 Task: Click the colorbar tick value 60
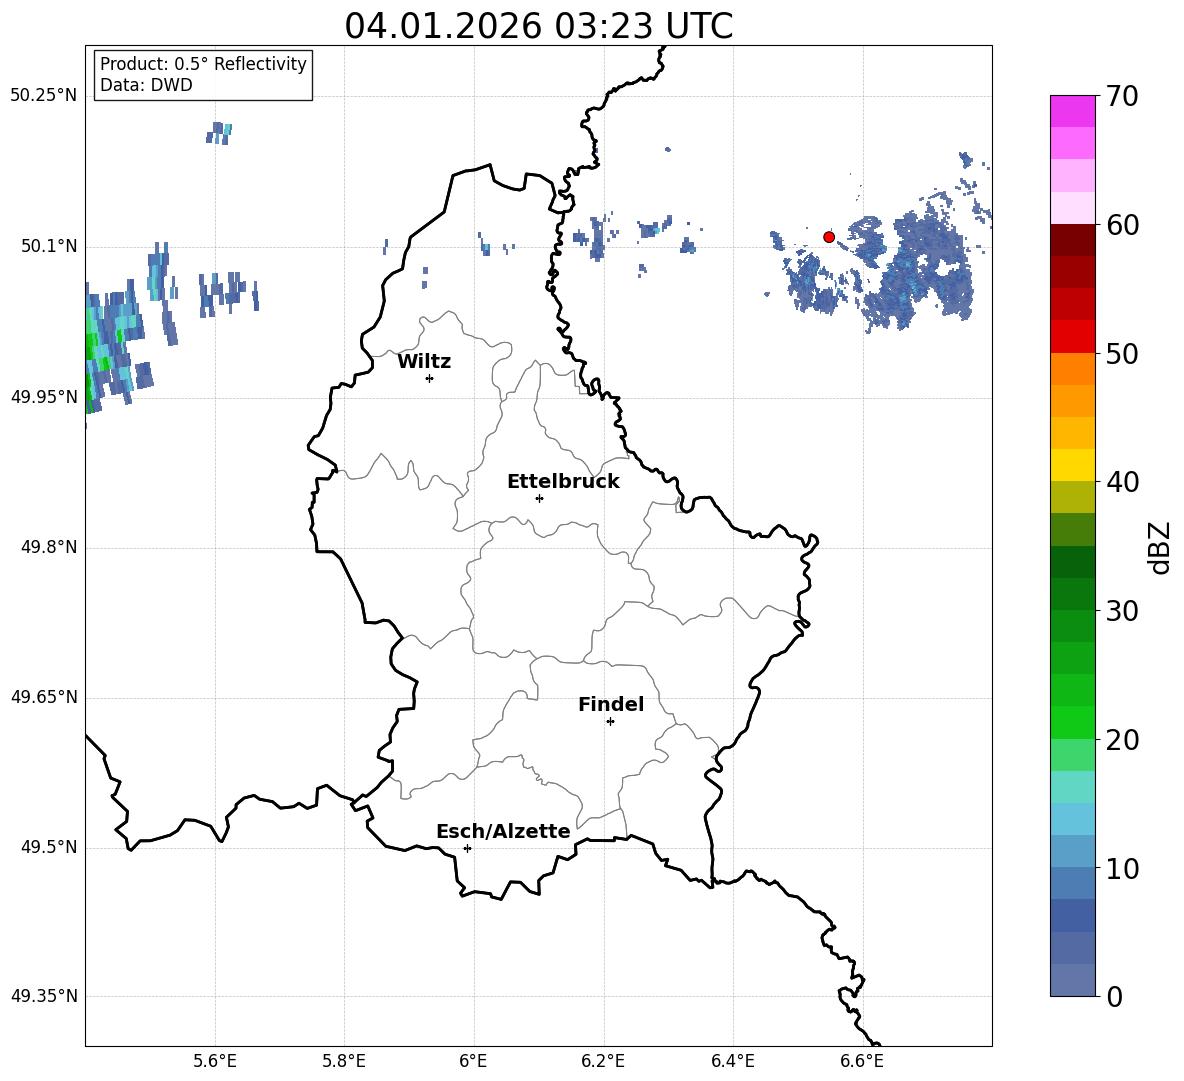click(x=1121, y=225)
